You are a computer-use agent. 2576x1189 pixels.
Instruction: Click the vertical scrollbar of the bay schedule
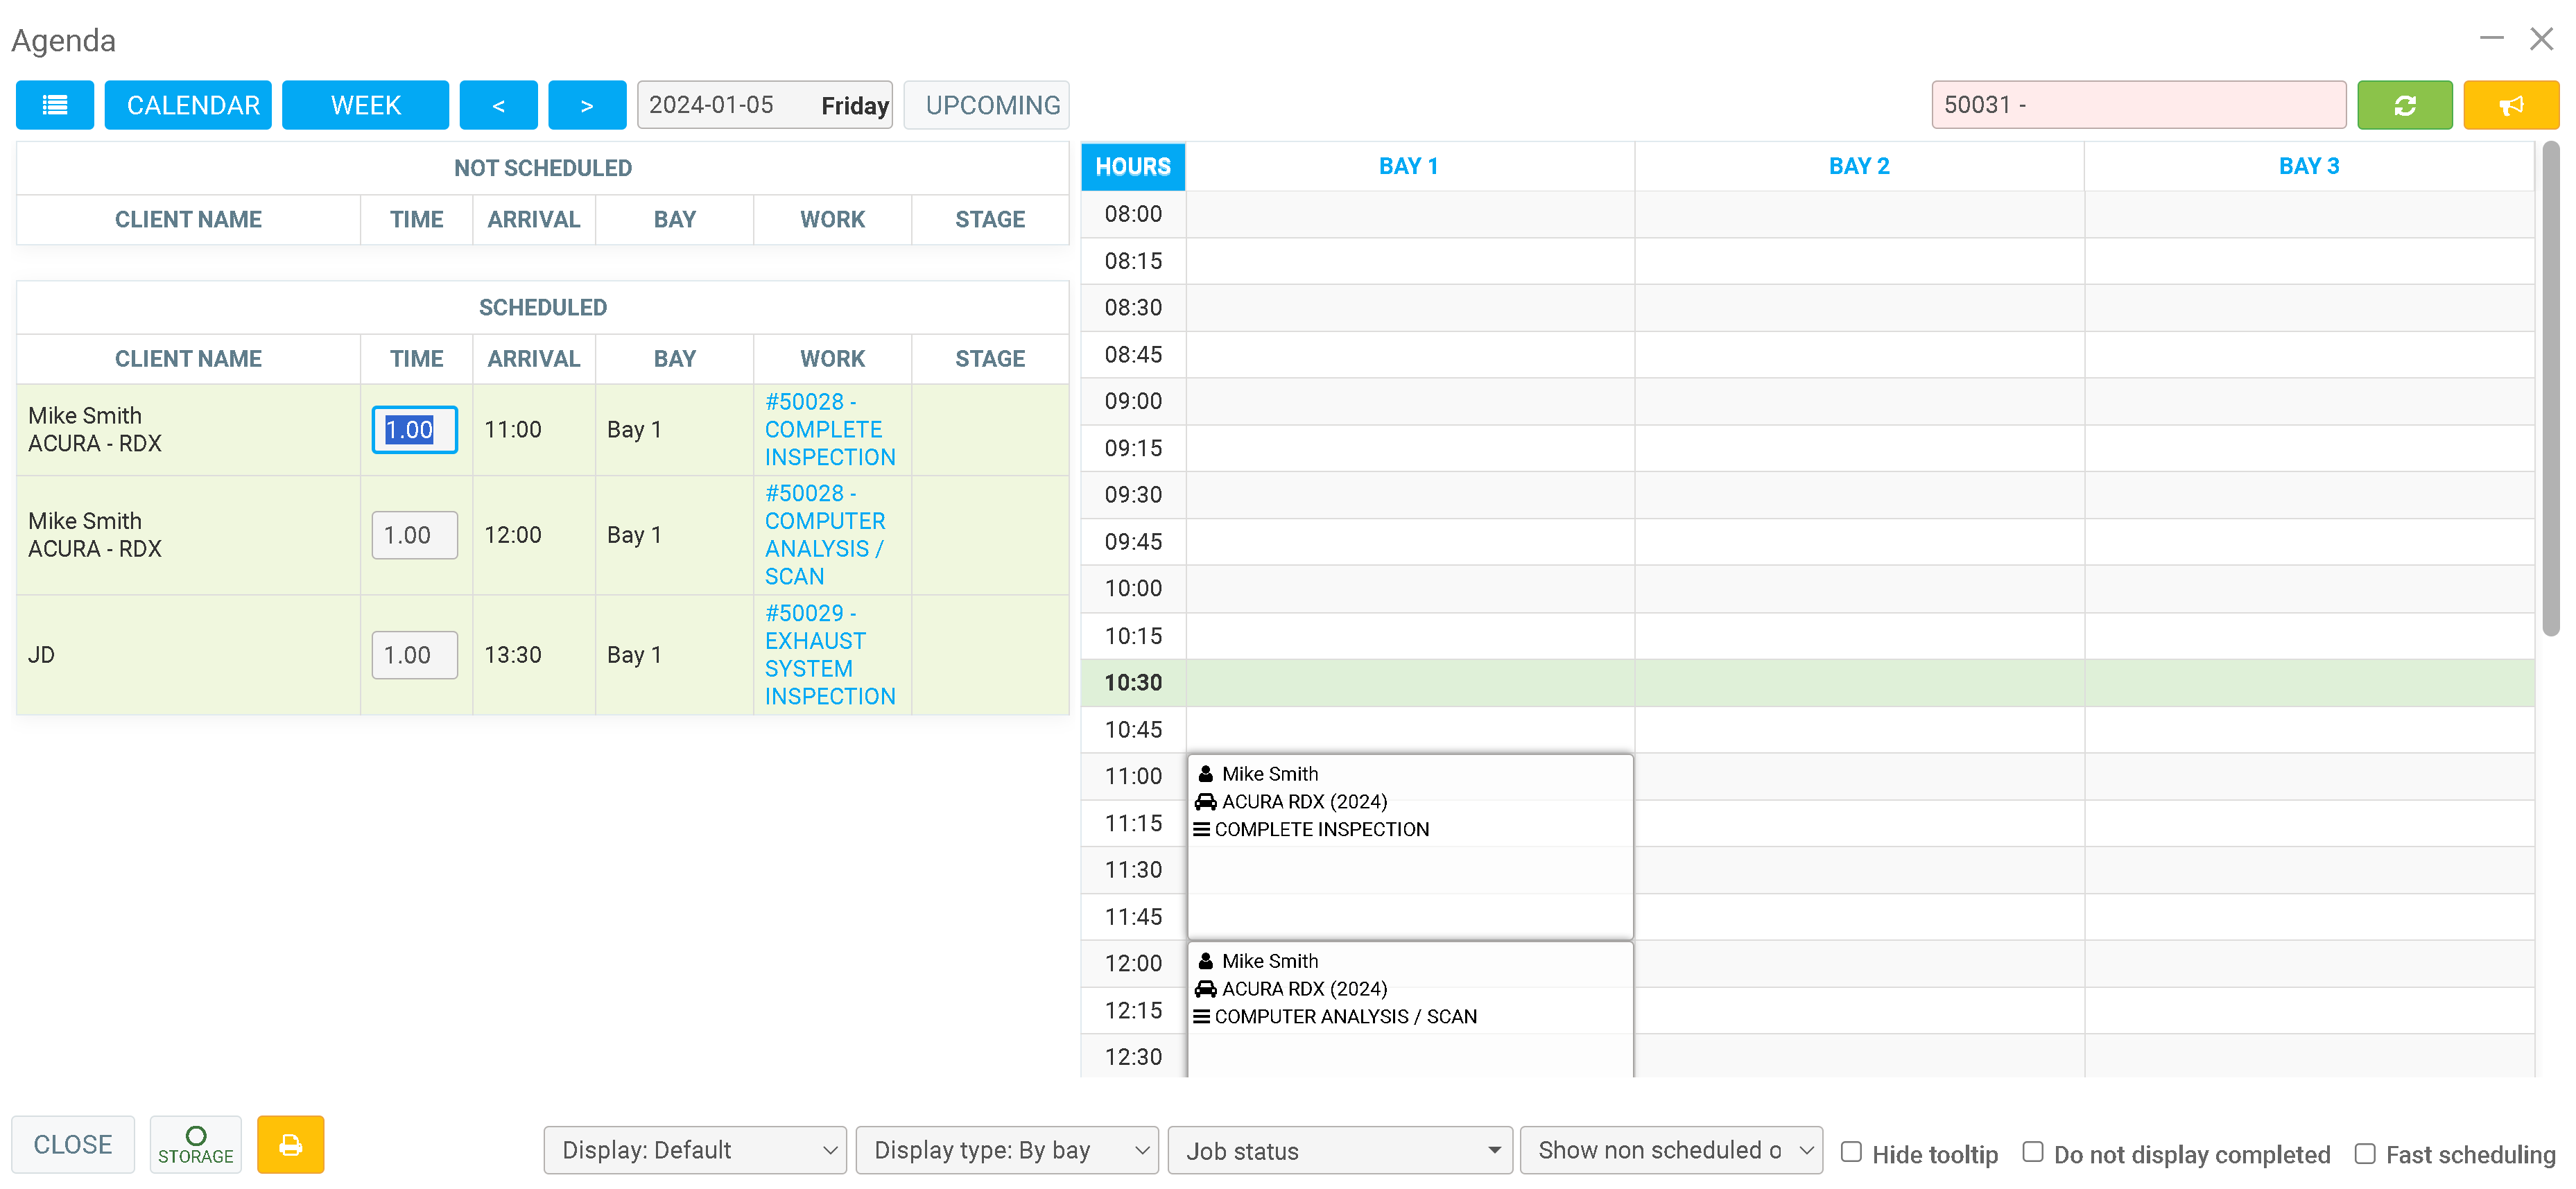(2551, 390)
